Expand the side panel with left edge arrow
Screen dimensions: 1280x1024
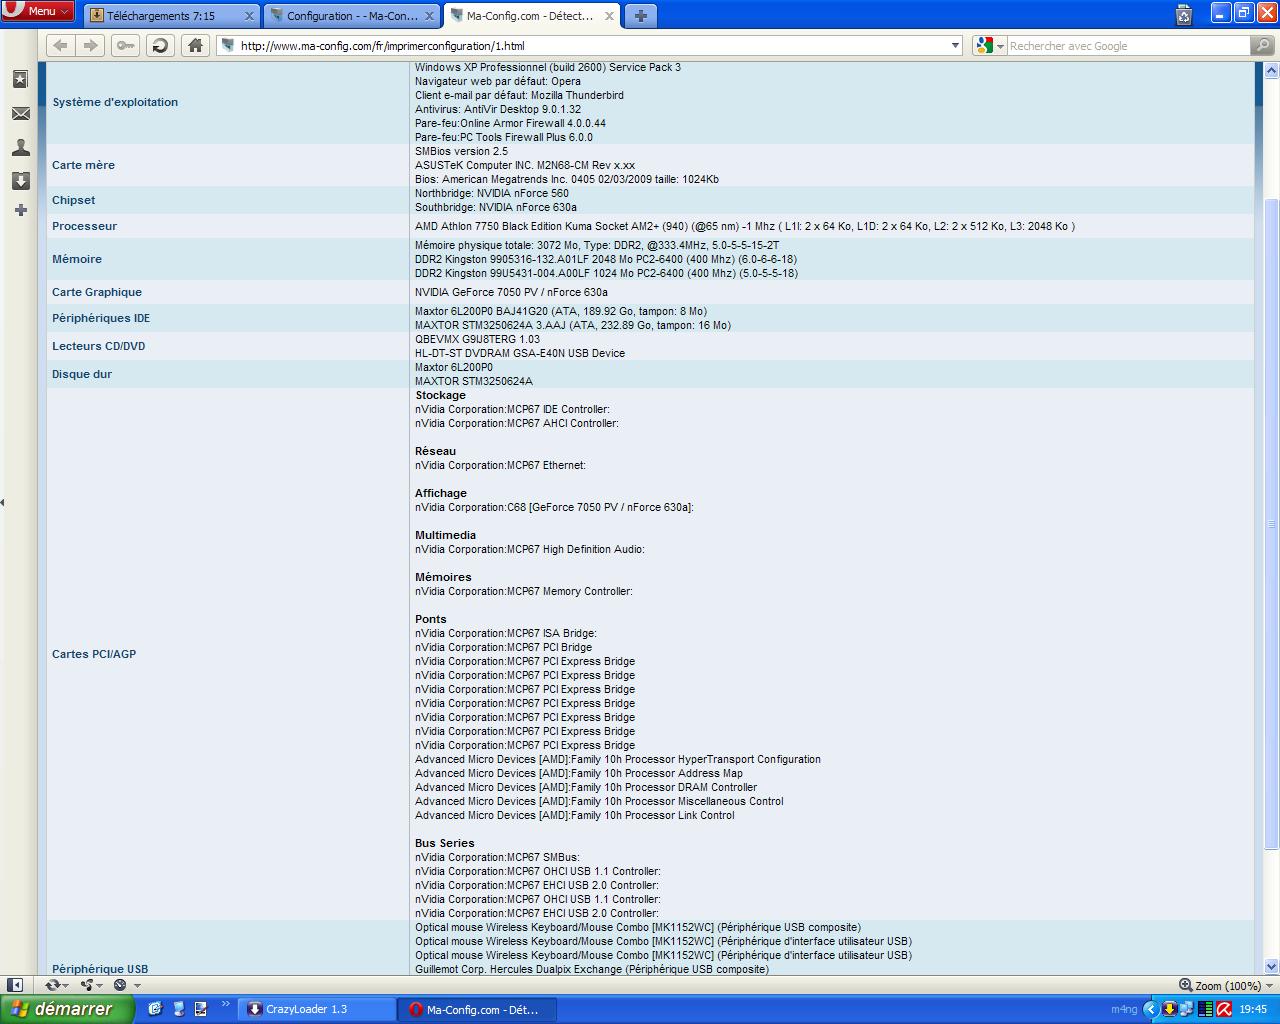coord(2,502)
